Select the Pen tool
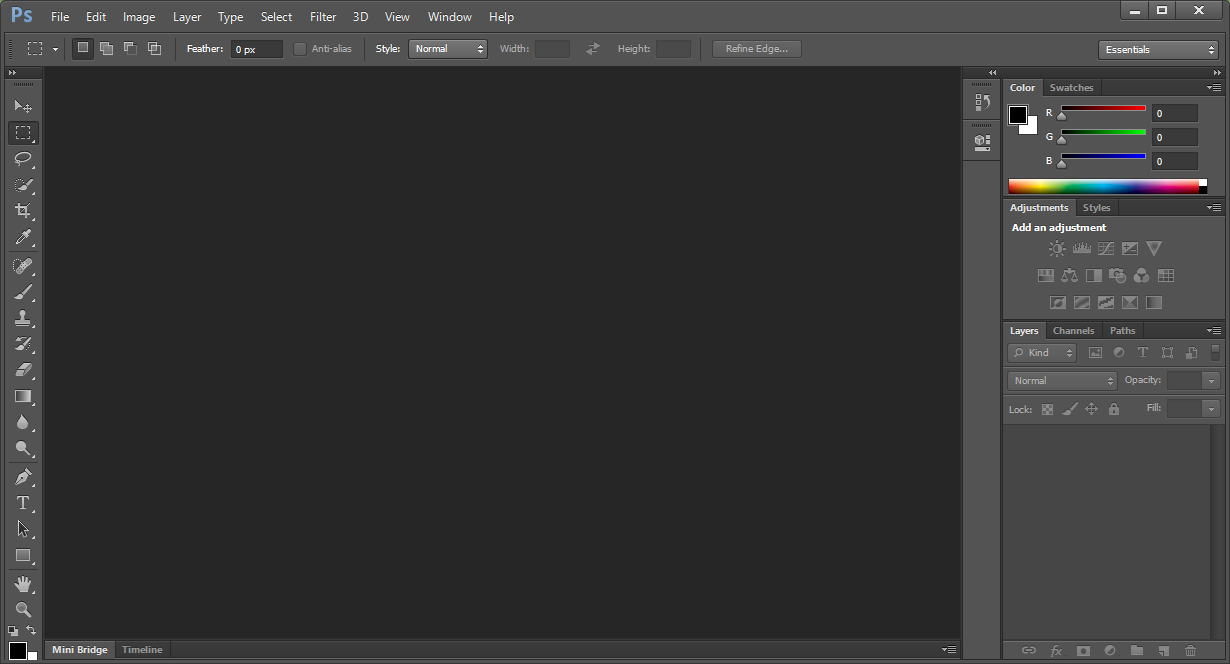 click(23, 477)
